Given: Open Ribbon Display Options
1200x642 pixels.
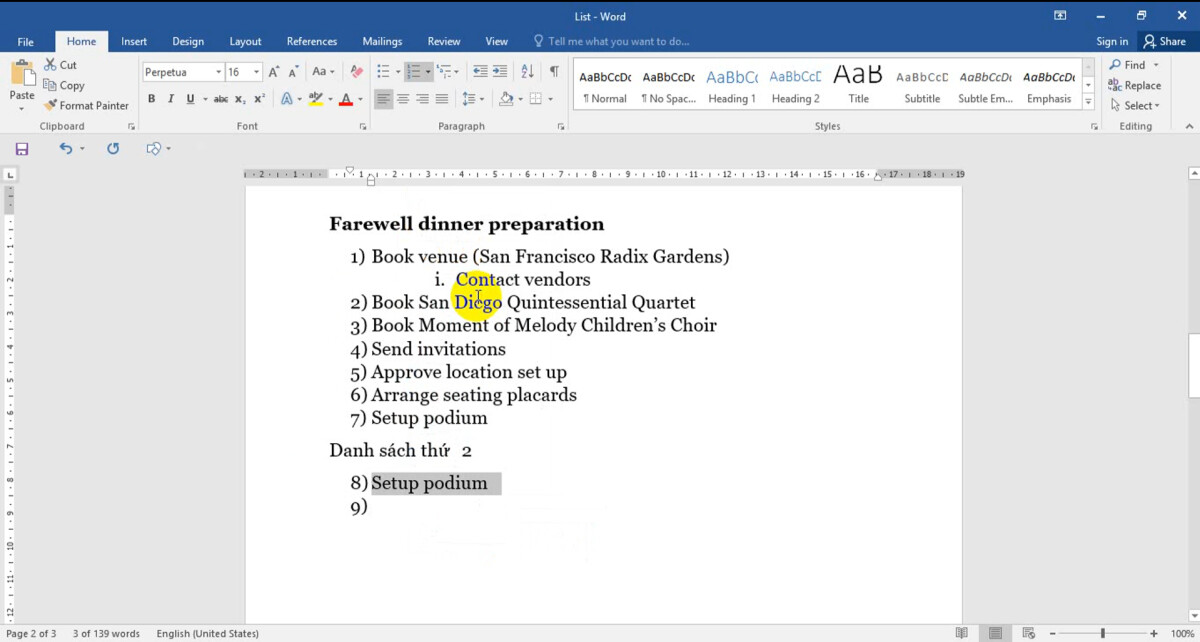Looking at the screenshot, I should [x=1060, y=15].
